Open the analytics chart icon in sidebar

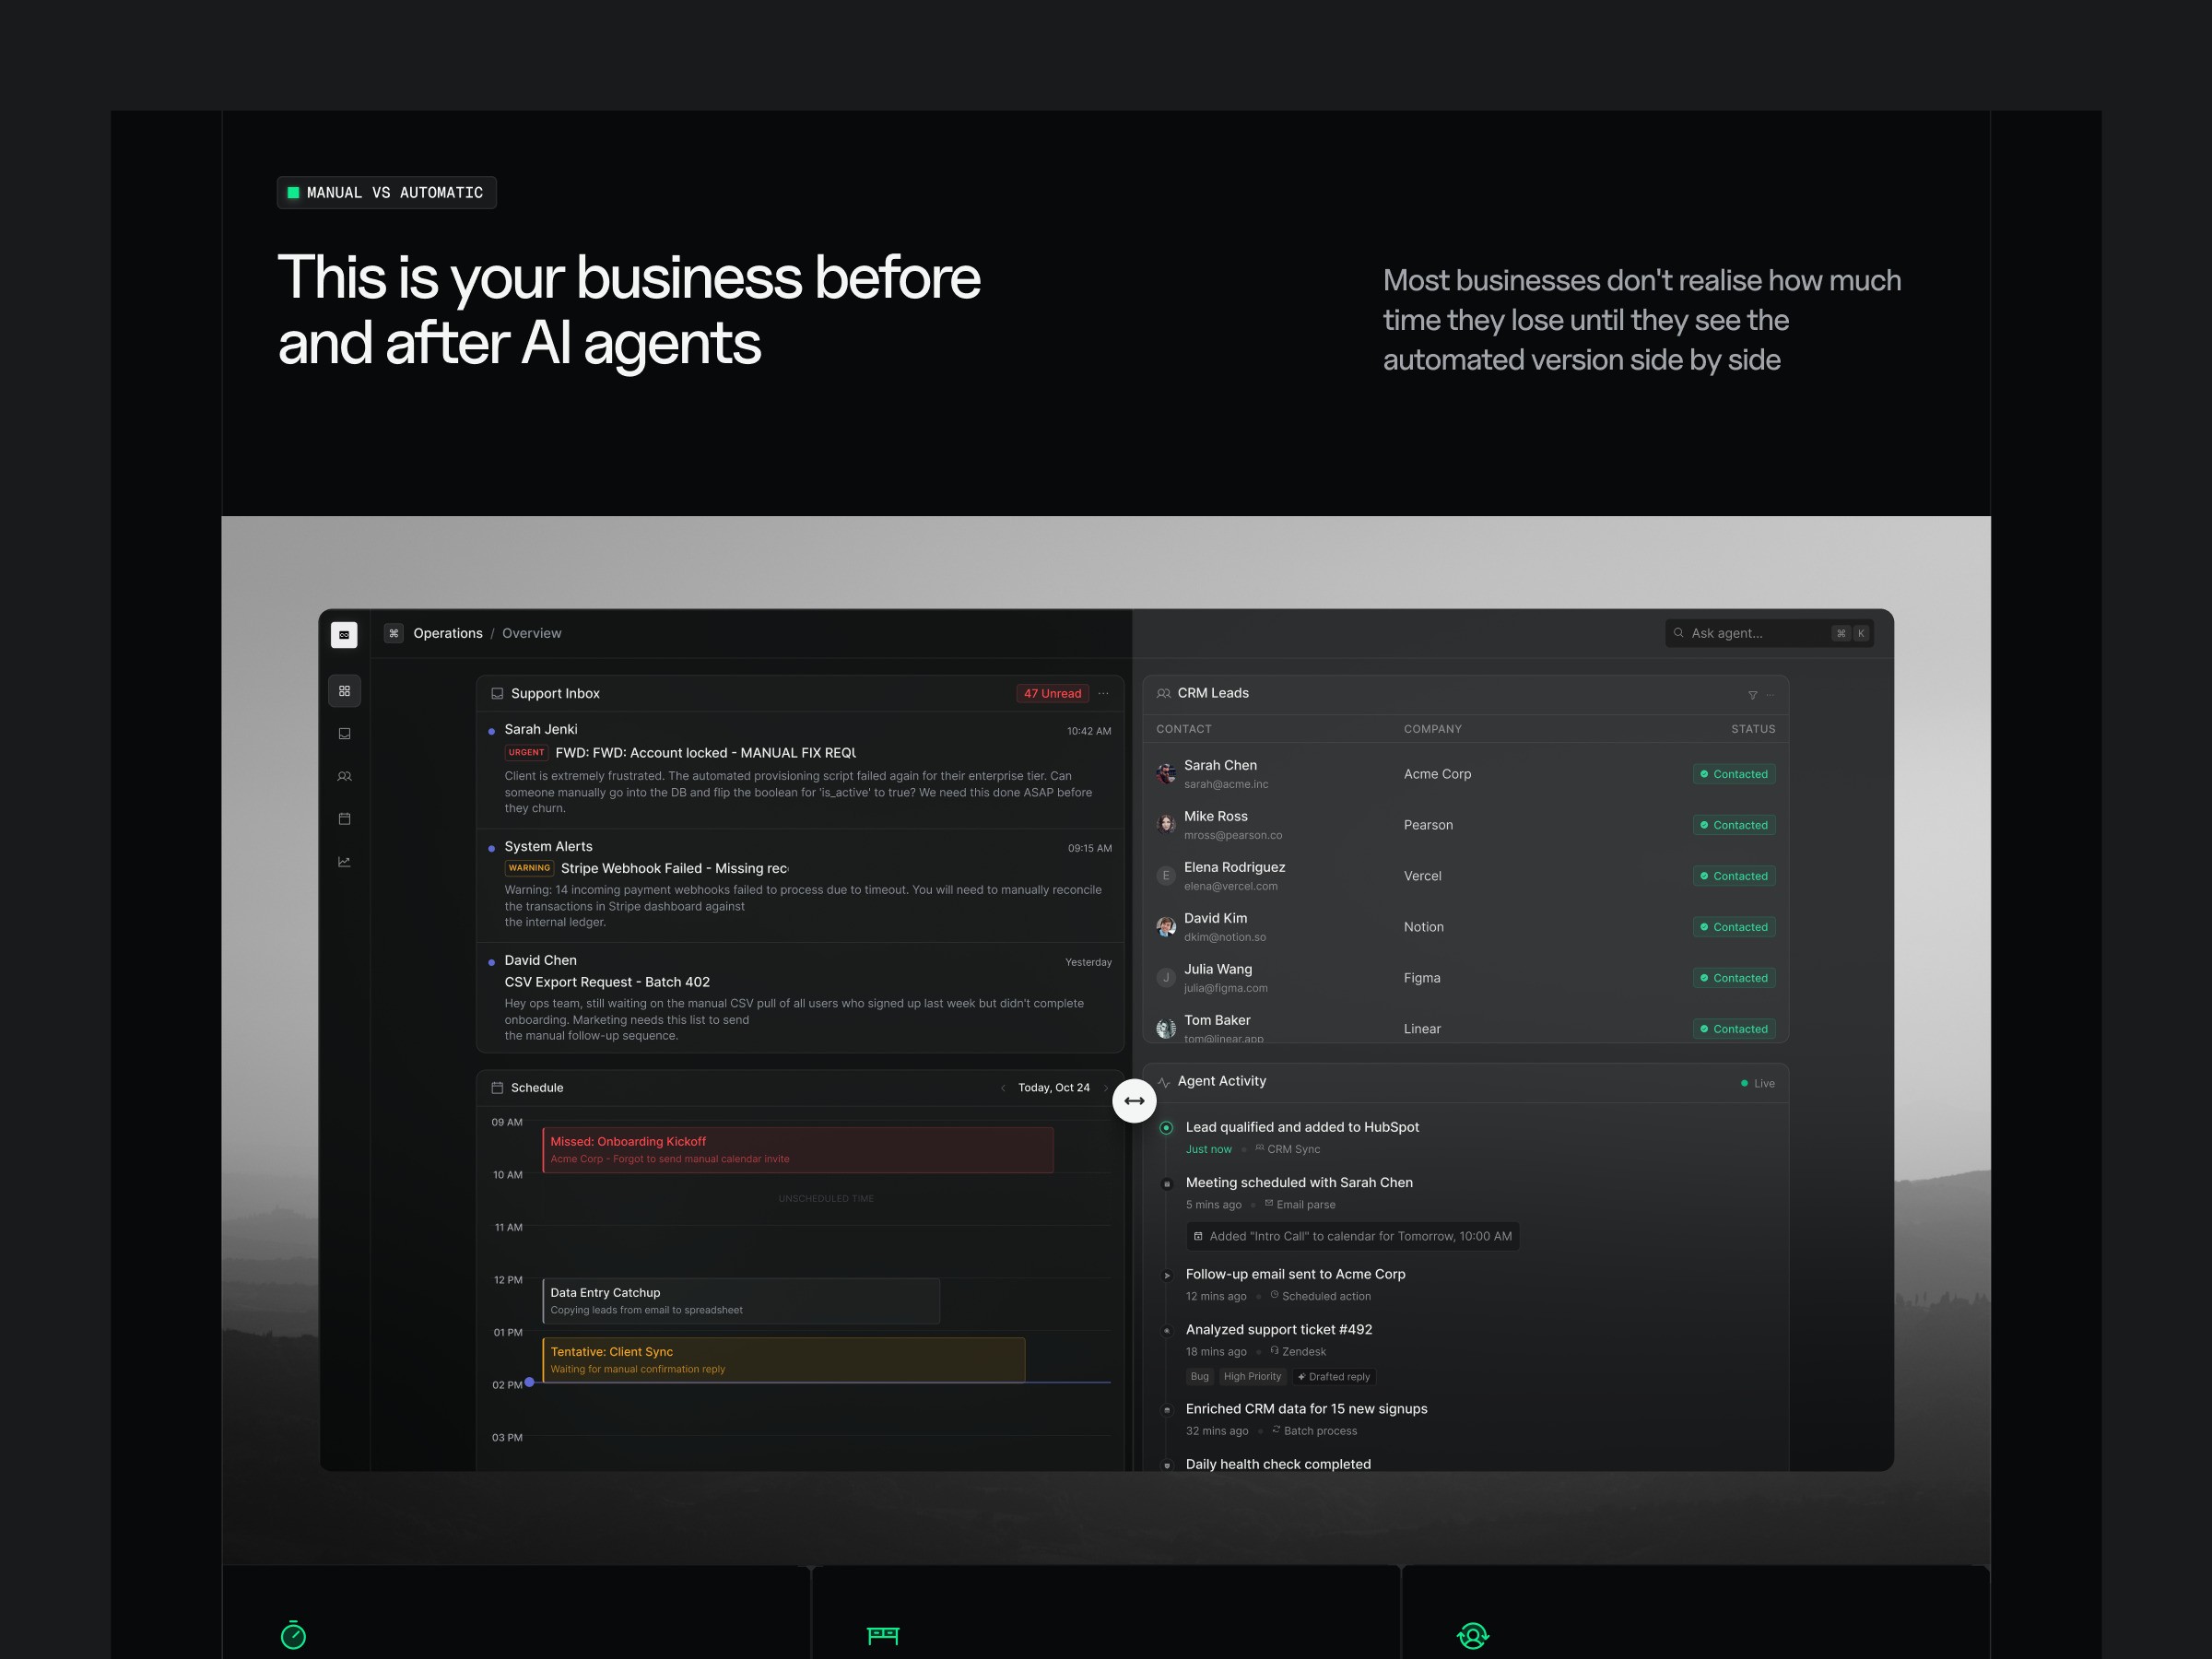point(344,862)
